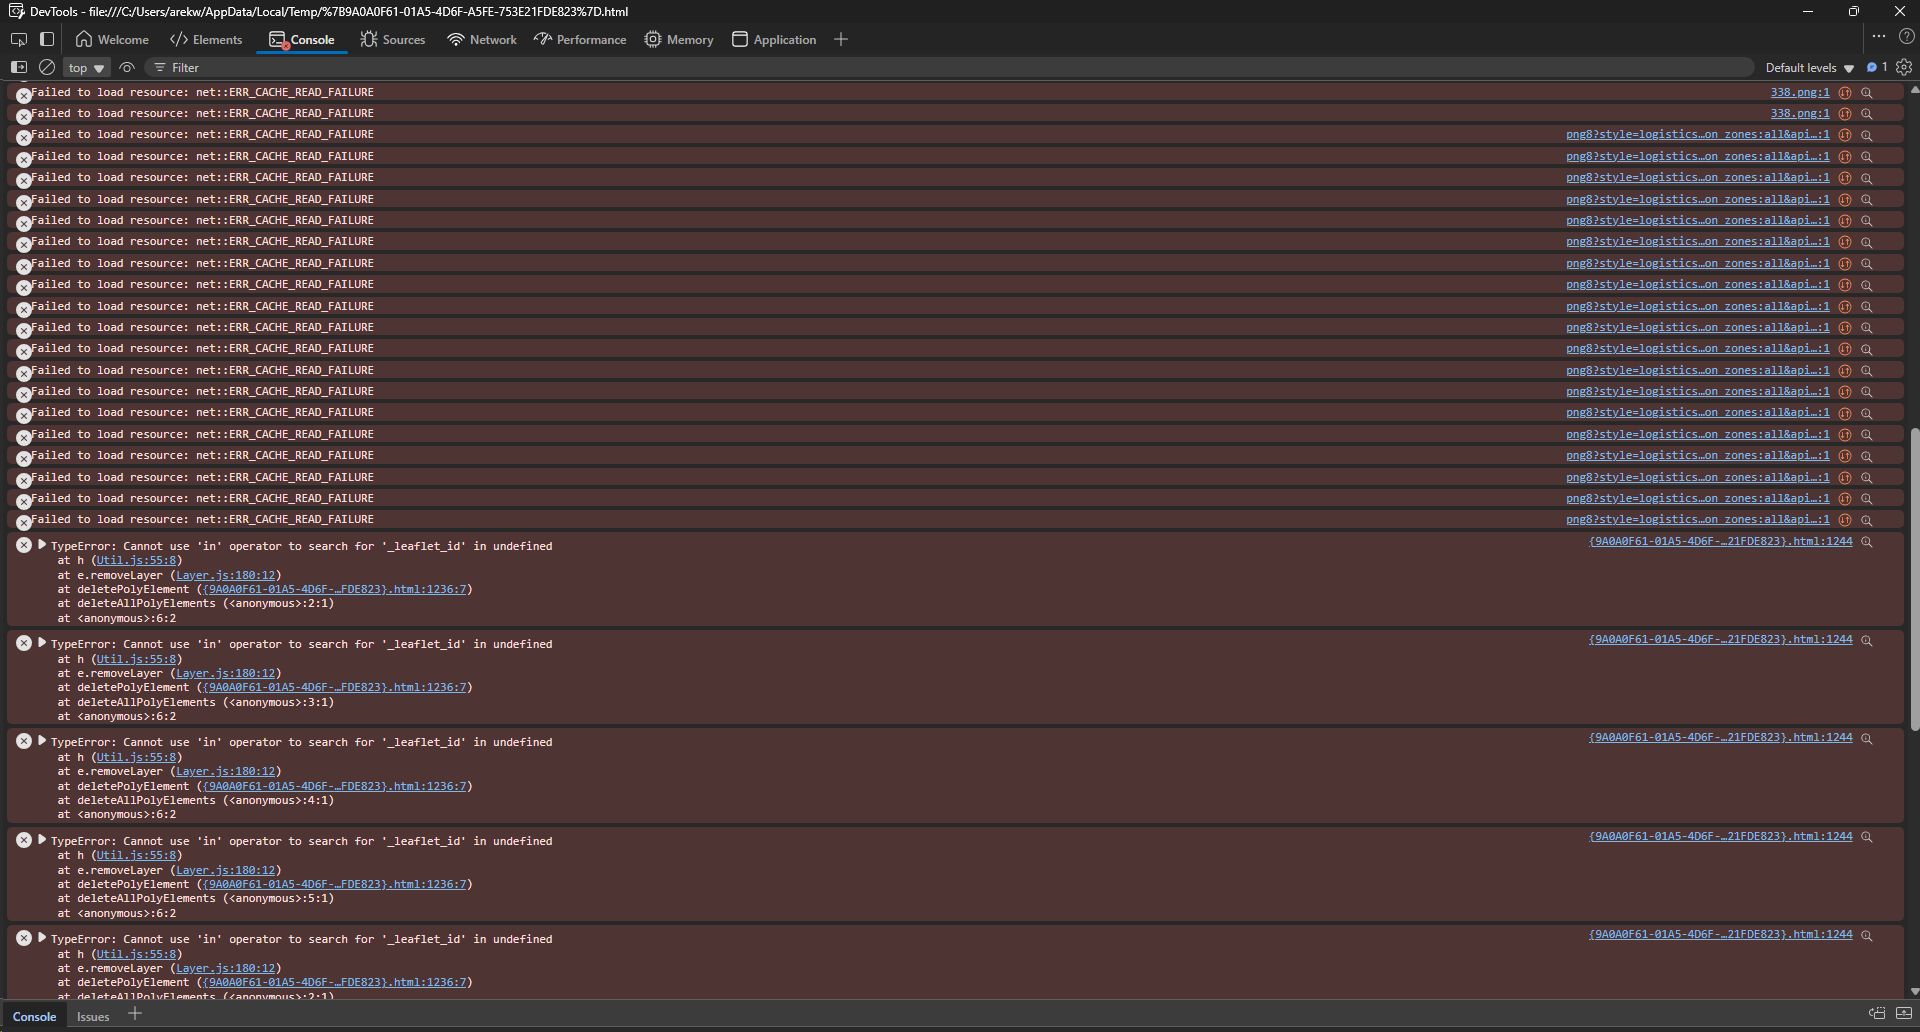This screenshot has height=1032, width=1920.
Task: Toggle the console sidebar panel
Action: [x=19, y=67]
